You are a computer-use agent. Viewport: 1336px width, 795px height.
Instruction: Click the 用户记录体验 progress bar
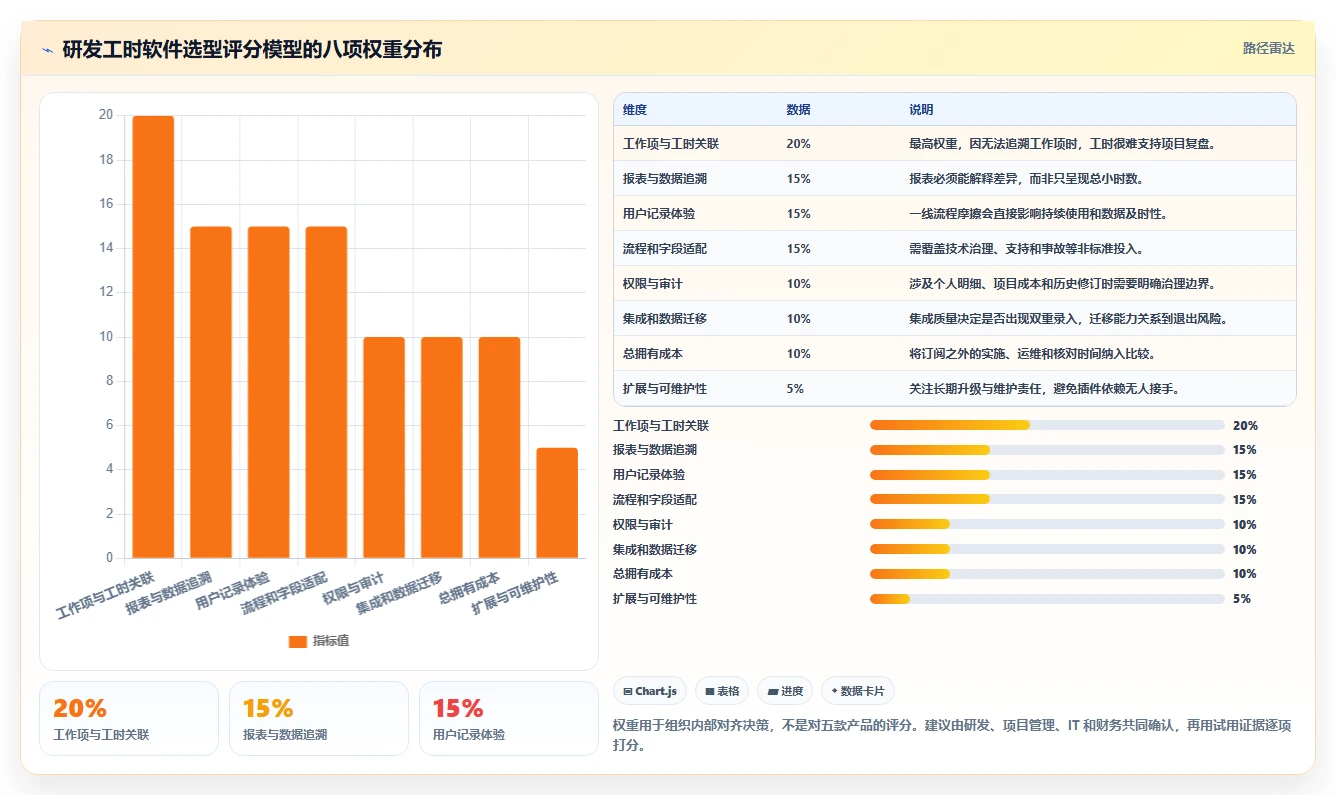(1047, 475)
